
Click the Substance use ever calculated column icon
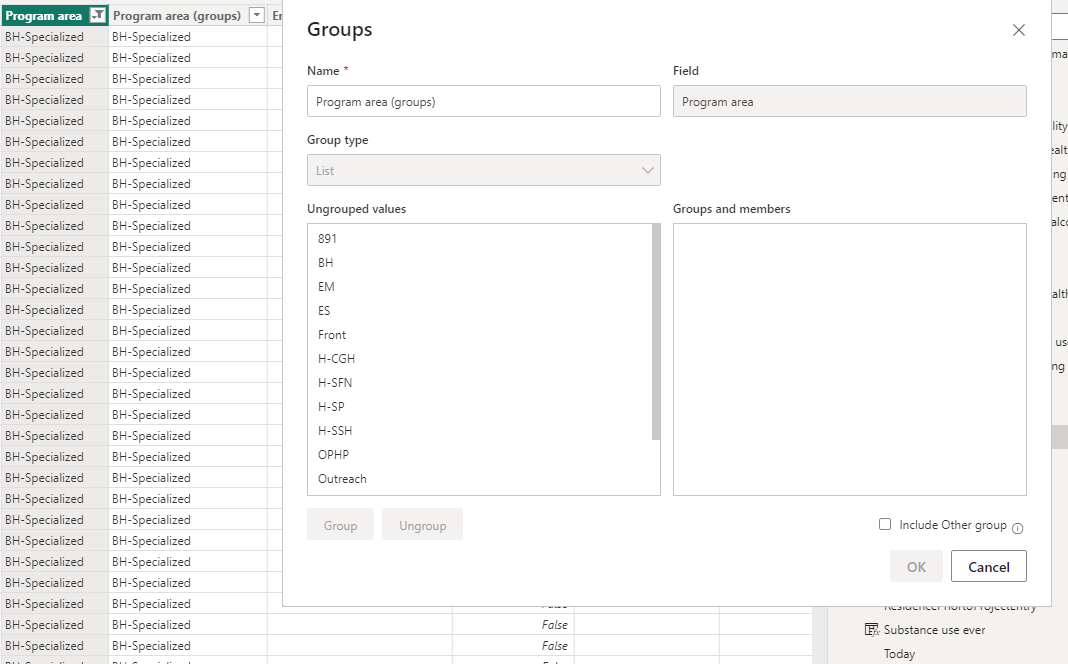[x=872, y=629]
